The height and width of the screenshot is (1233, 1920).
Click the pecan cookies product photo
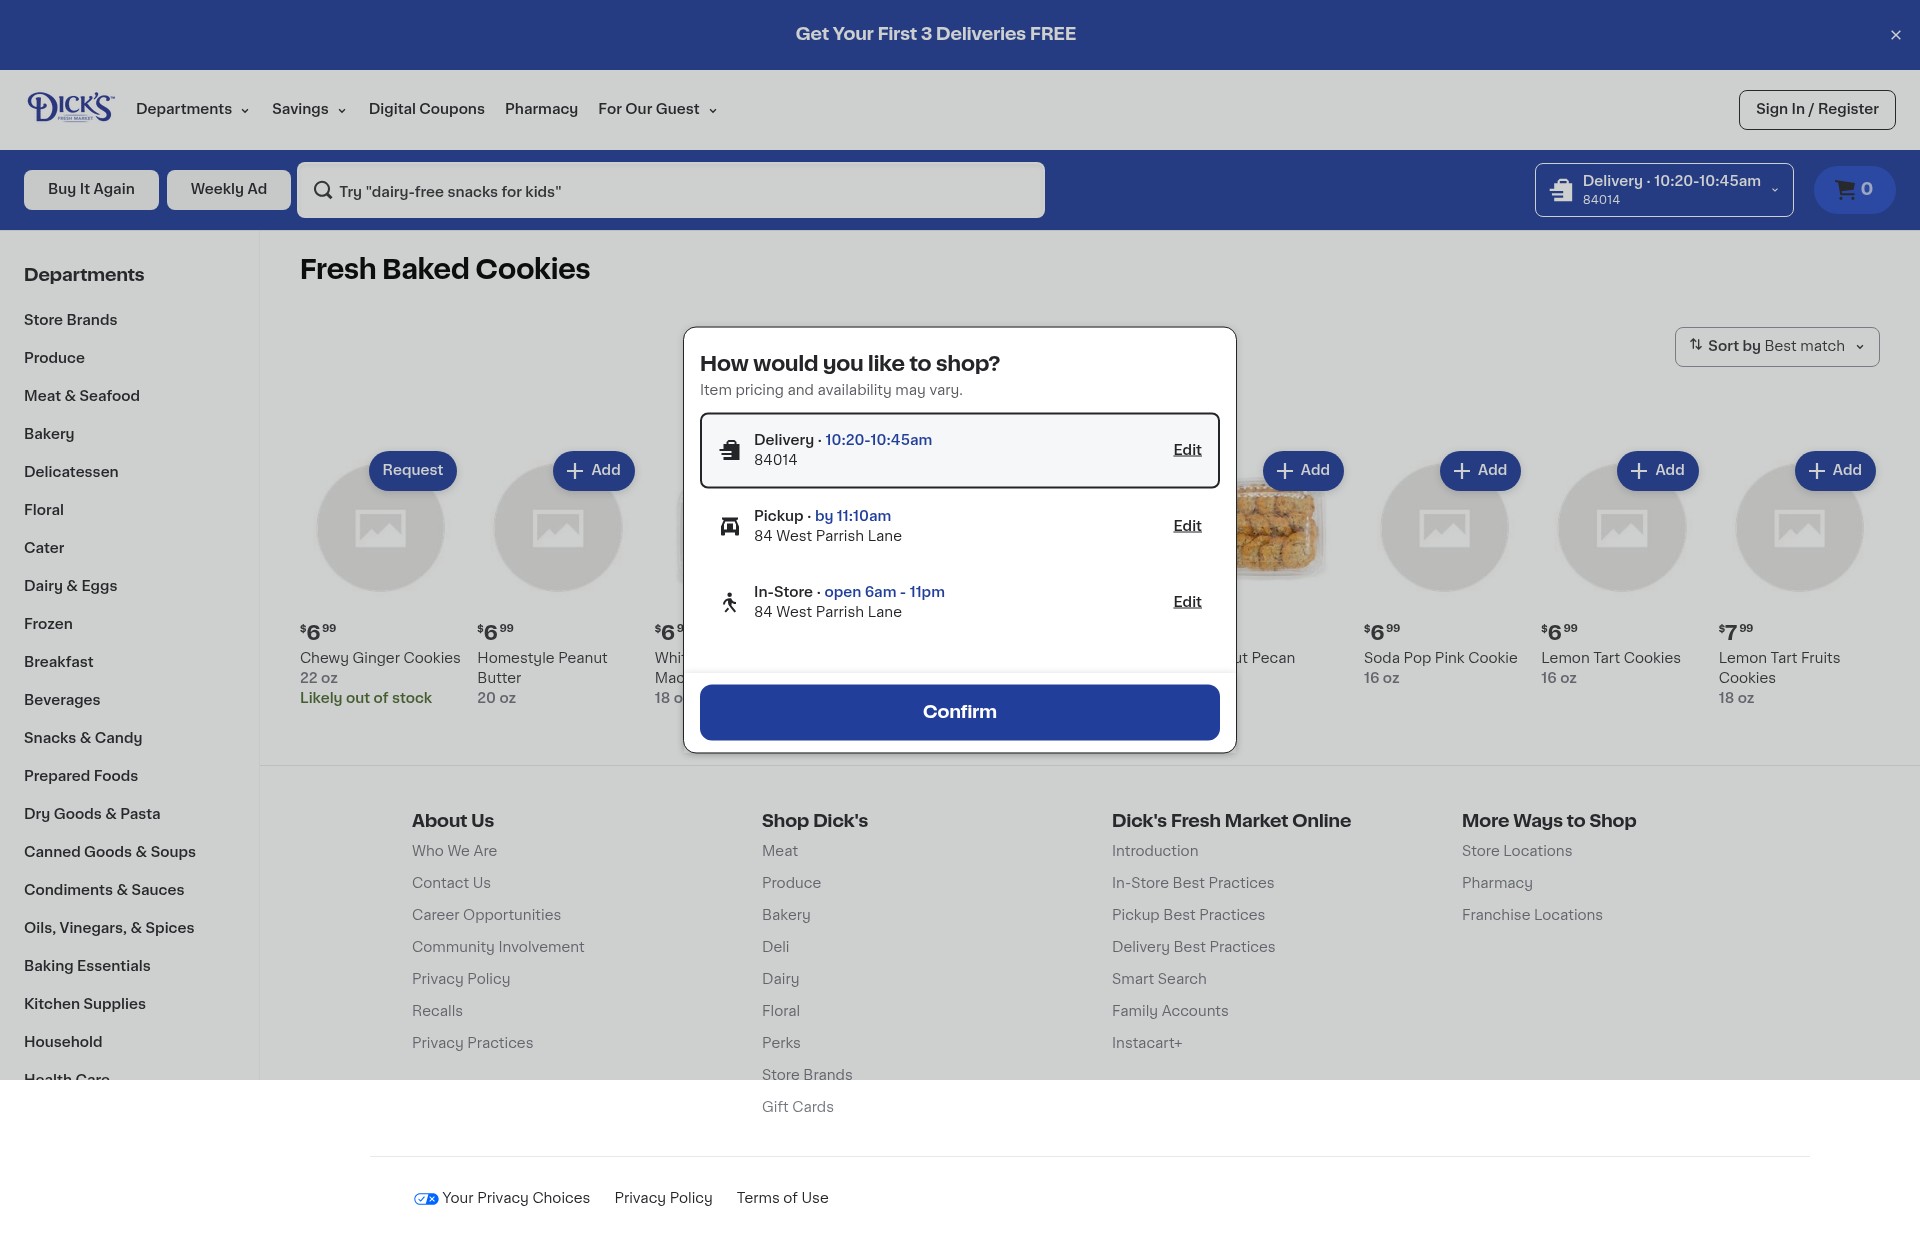pyautogui.click(x=1281, y=528)
